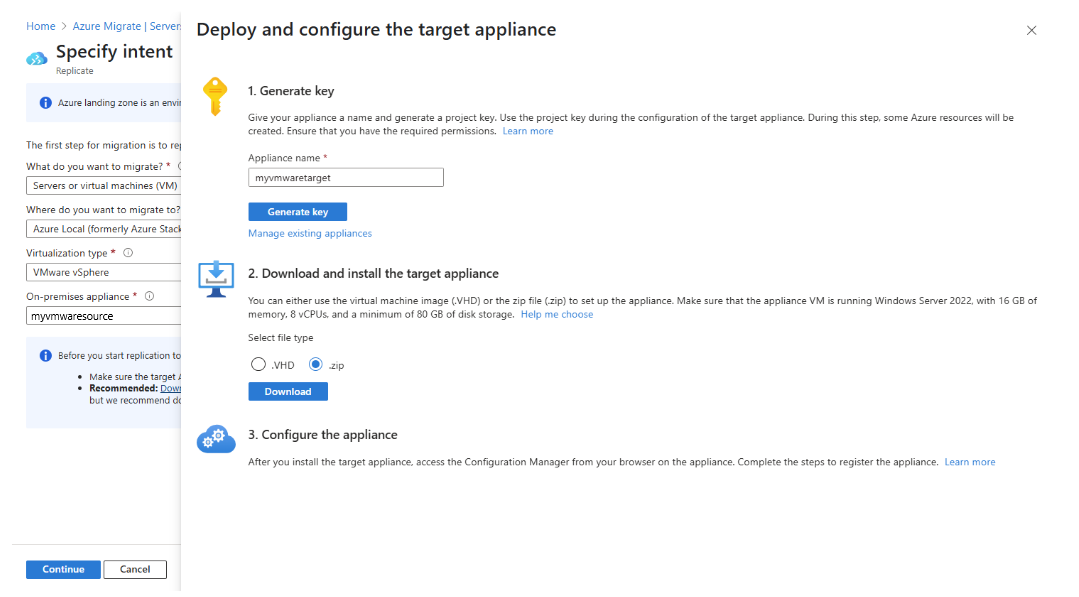Click the Appliance name input field
Image resolution: width=1079 pixels, height=597 pixels.
coord(345,177)
